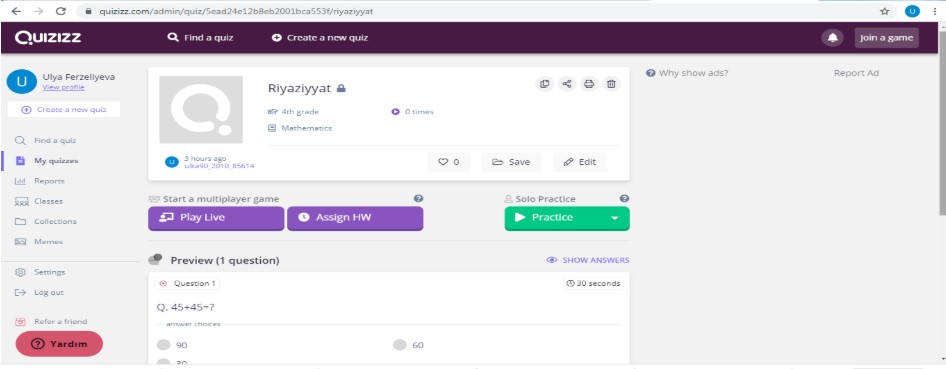Click the Report Ad link
The image size is (946, 369).
pos(856,73)
